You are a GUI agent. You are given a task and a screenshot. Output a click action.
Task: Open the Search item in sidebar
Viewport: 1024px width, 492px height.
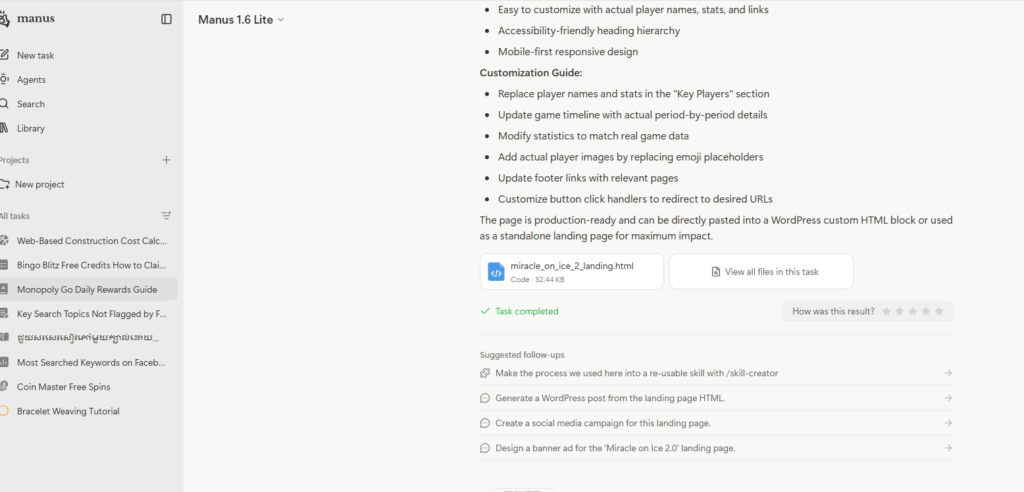point(30,104)
